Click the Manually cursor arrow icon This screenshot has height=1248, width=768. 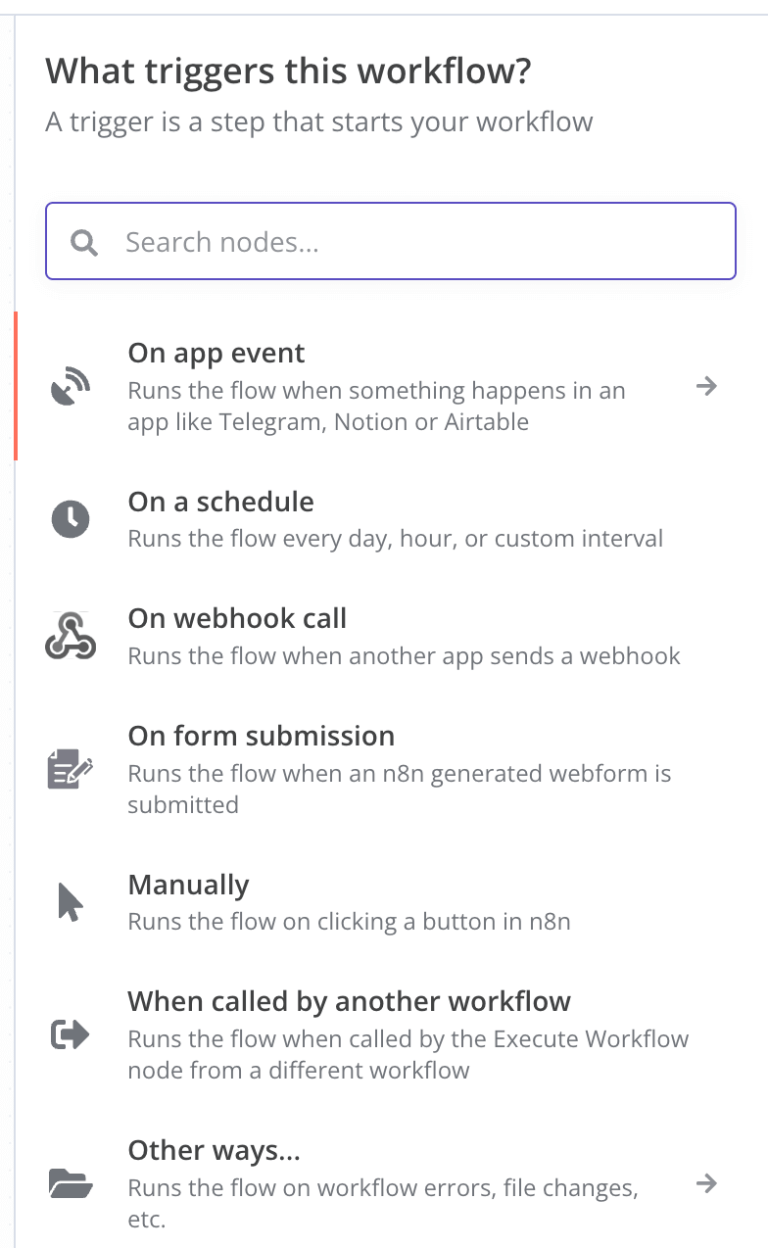70,903
